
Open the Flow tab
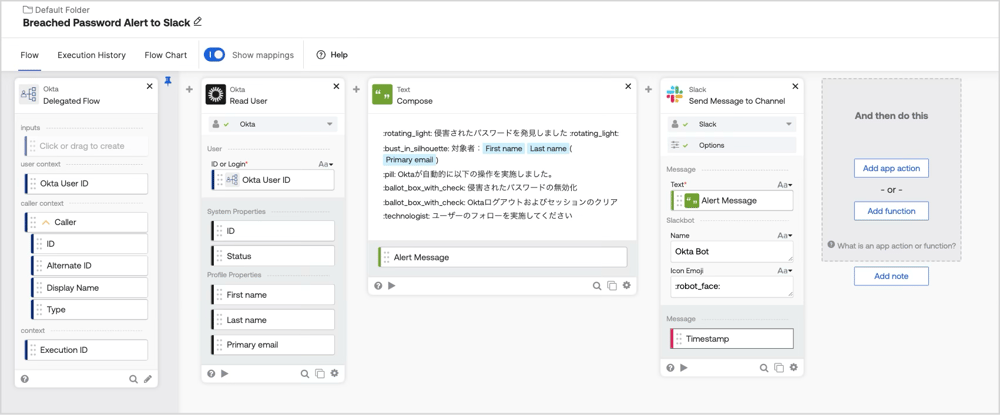click(x=29, y=55)
